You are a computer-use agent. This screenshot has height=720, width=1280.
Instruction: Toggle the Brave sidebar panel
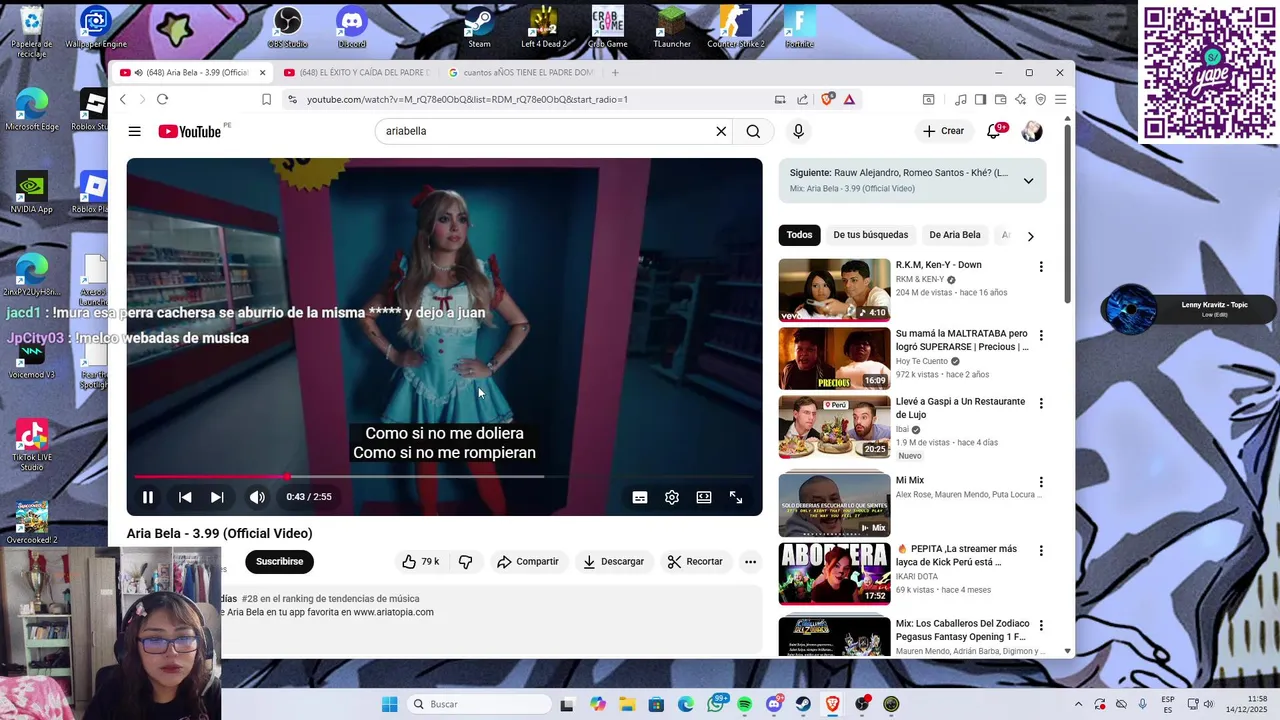click(981, 99)
